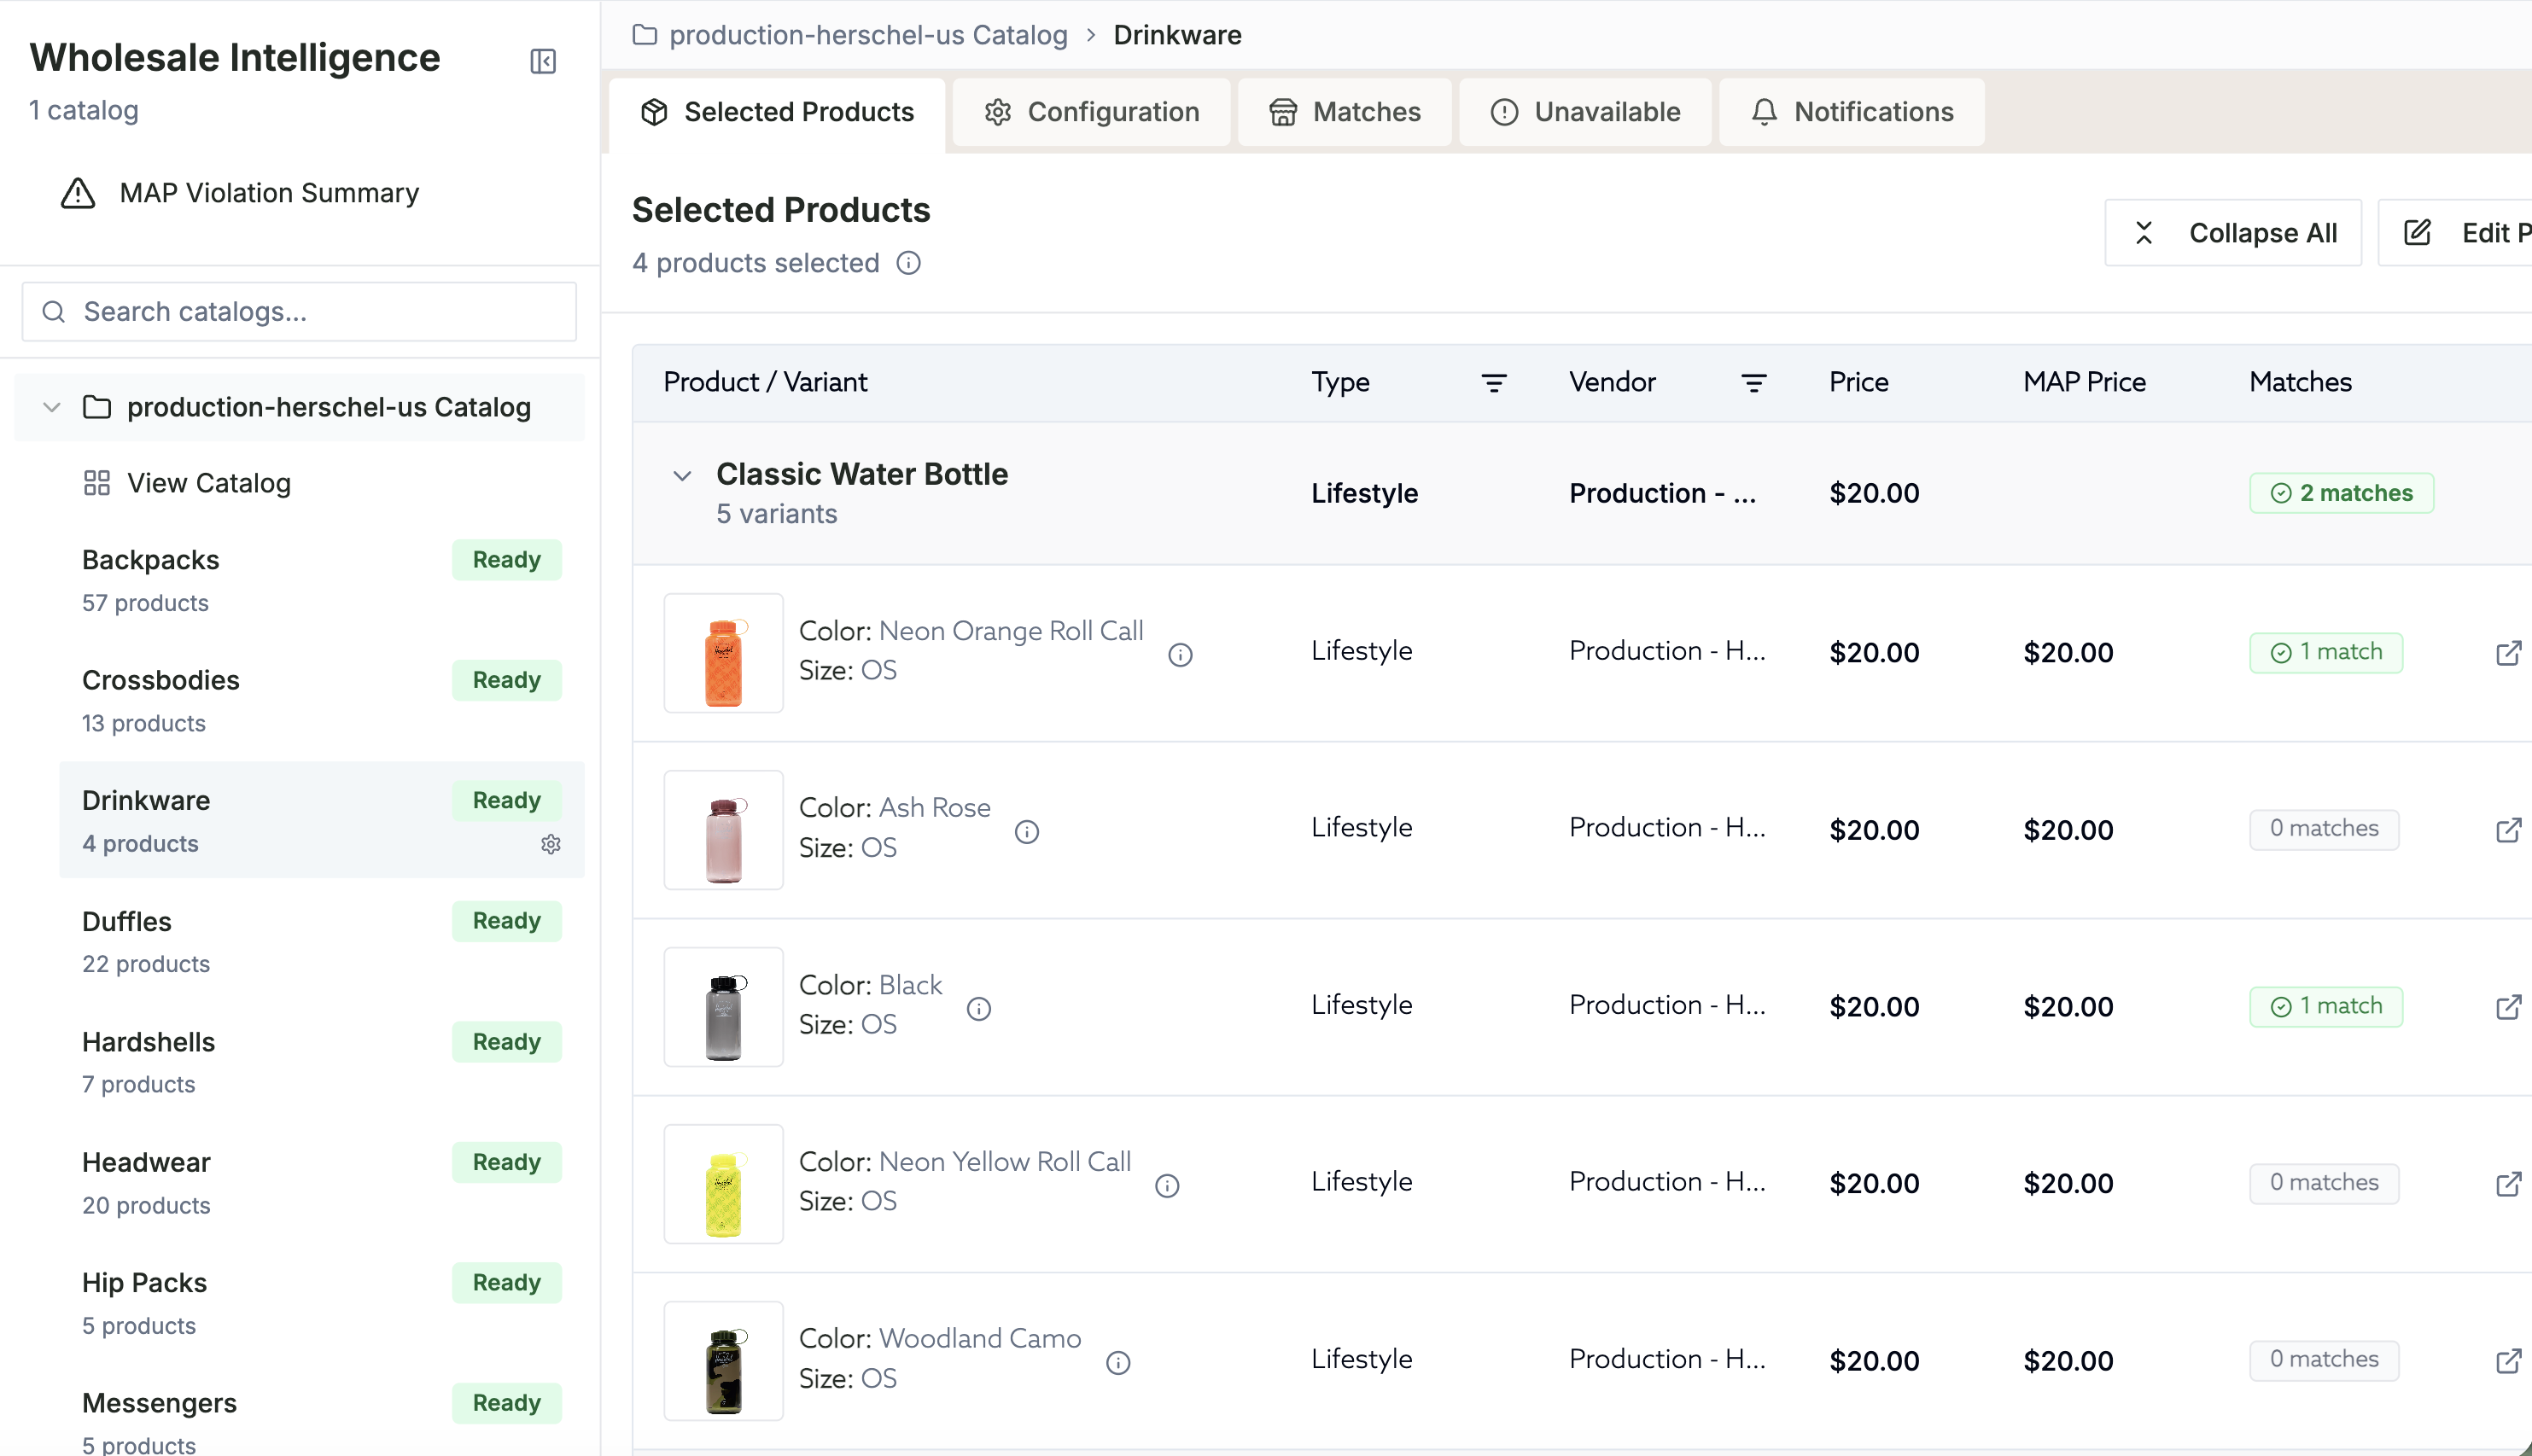Click info icon for Woodland Camo
This screenshot has height=1456, width=2532.
[1118, 1363]
